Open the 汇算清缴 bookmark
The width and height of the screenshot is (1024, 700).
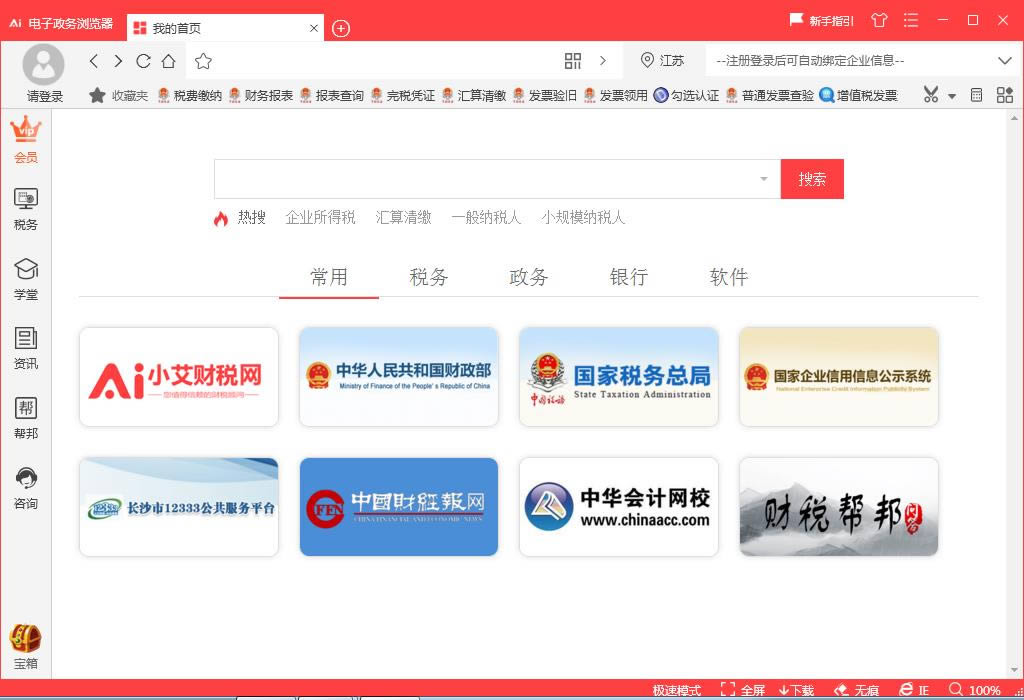474,95
